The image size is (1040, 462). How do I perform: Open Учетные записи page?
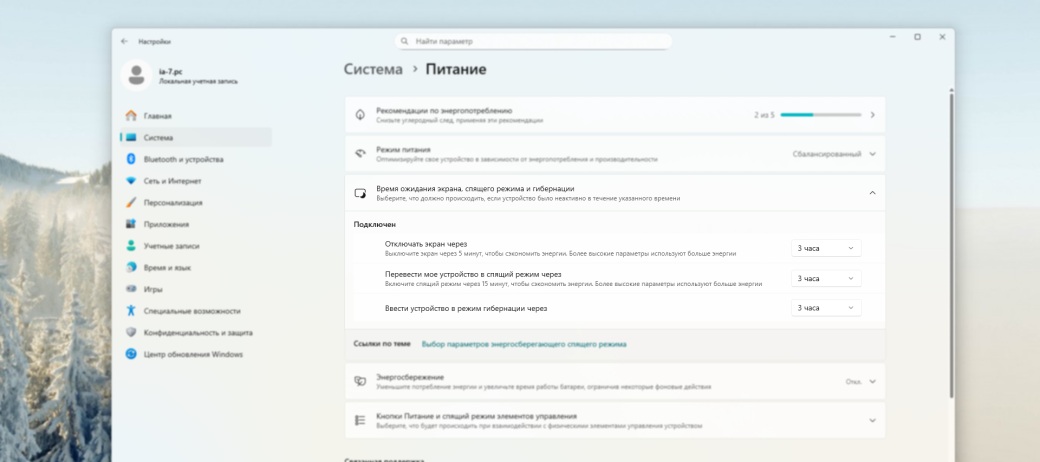coord(170,246)
